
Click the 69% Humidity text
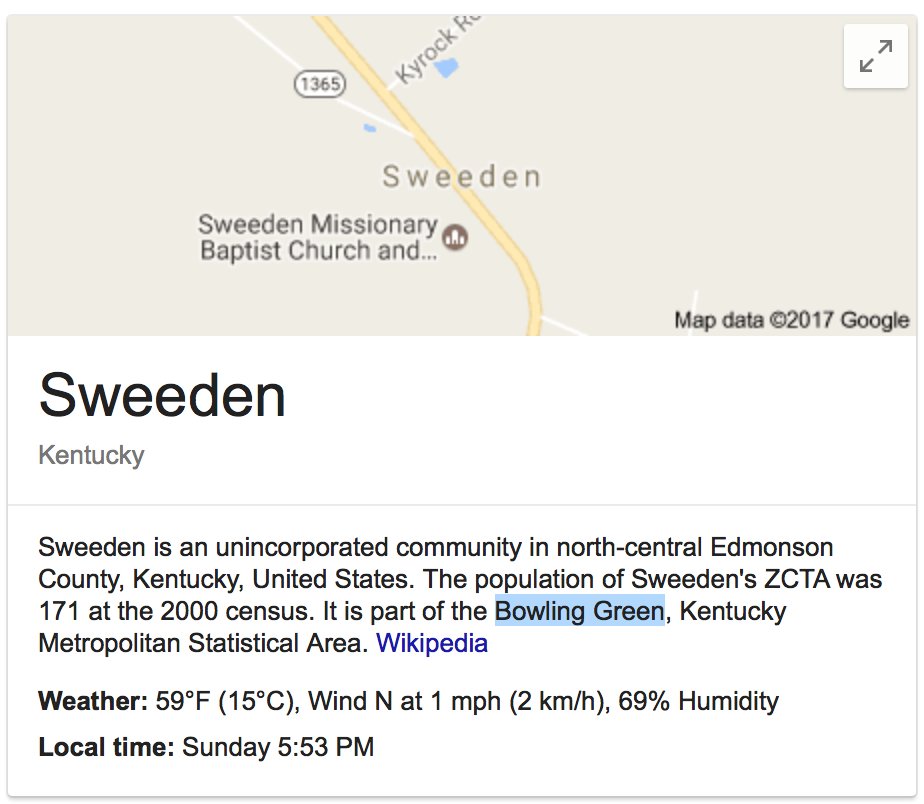coord(698,701)
